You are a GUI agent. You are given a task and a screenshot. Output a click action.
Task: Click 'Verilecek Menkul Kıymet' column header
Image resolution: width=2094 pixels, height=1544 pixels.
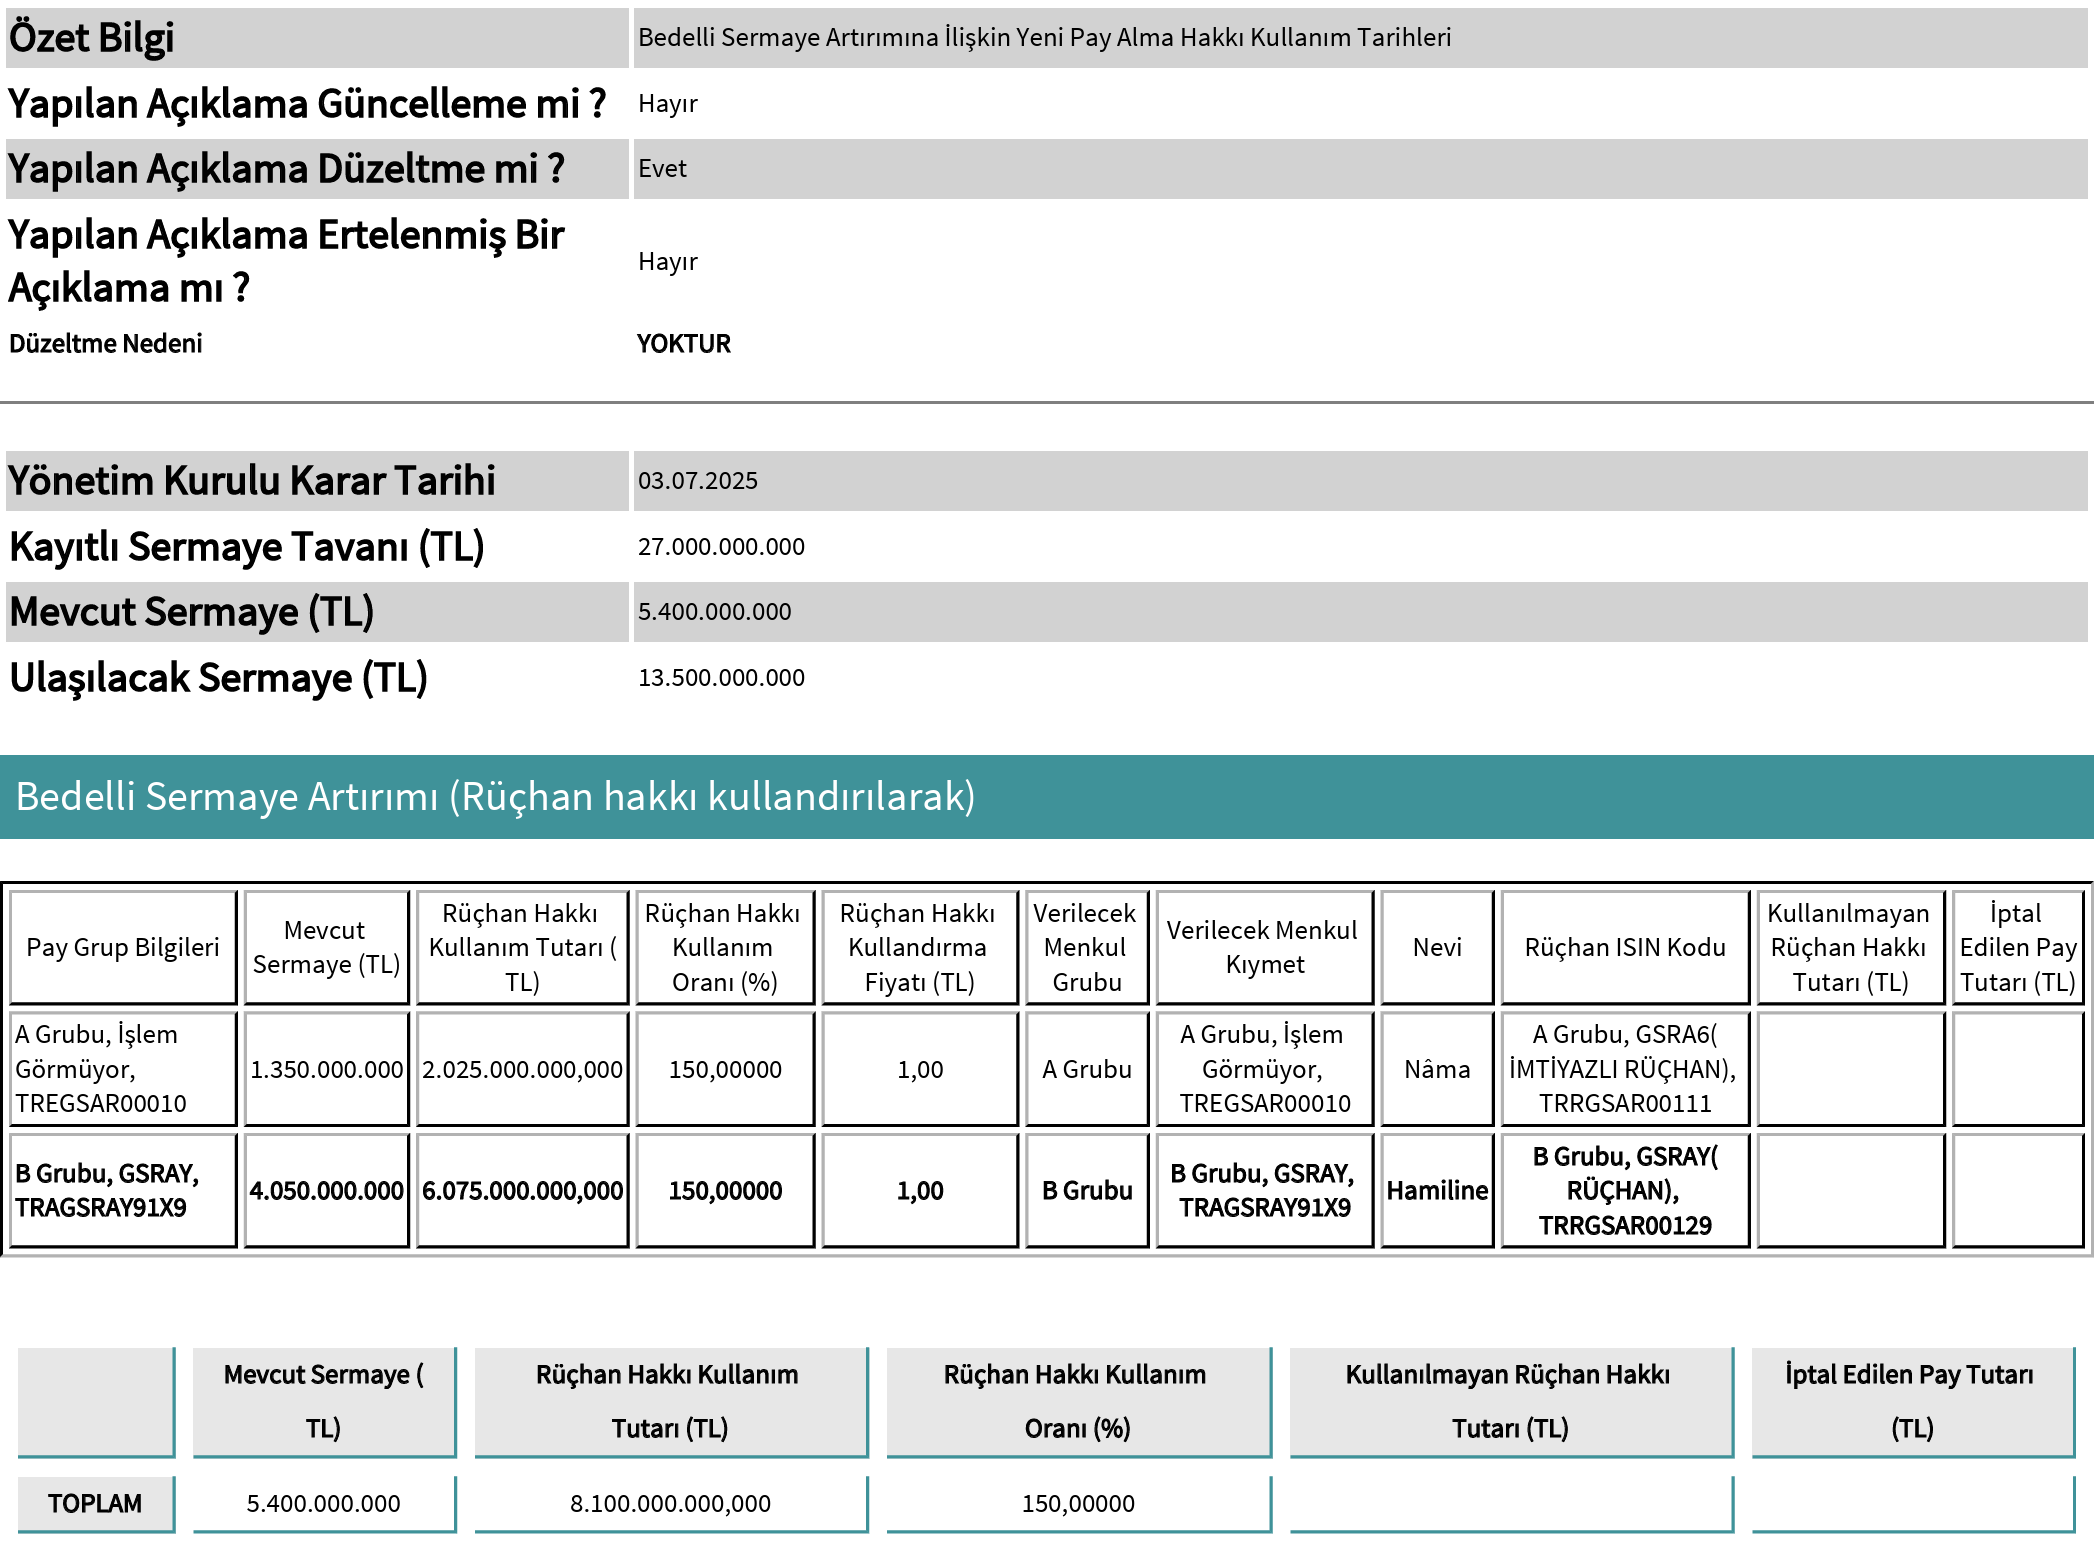[1264, 948]
